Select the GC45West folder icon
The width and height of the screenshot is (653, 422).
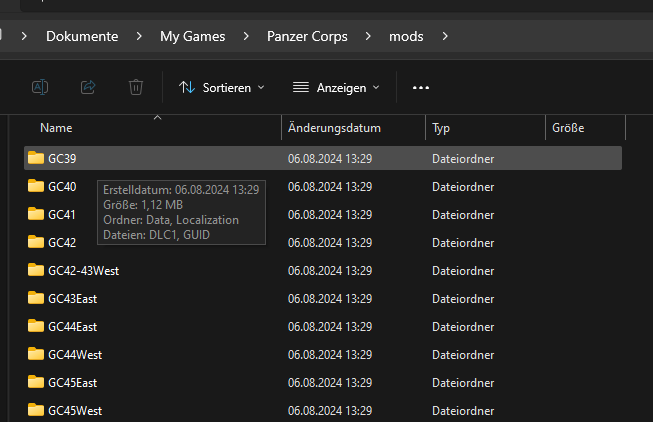[36, 410]
